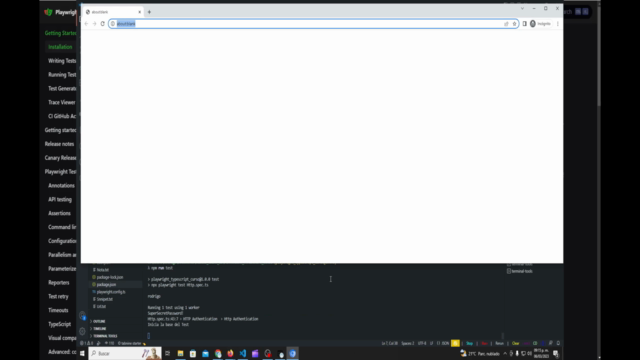This screenshot has width=640, height=360.
Task: Select package.json in VS Code explorer
Action: [107, 284]
